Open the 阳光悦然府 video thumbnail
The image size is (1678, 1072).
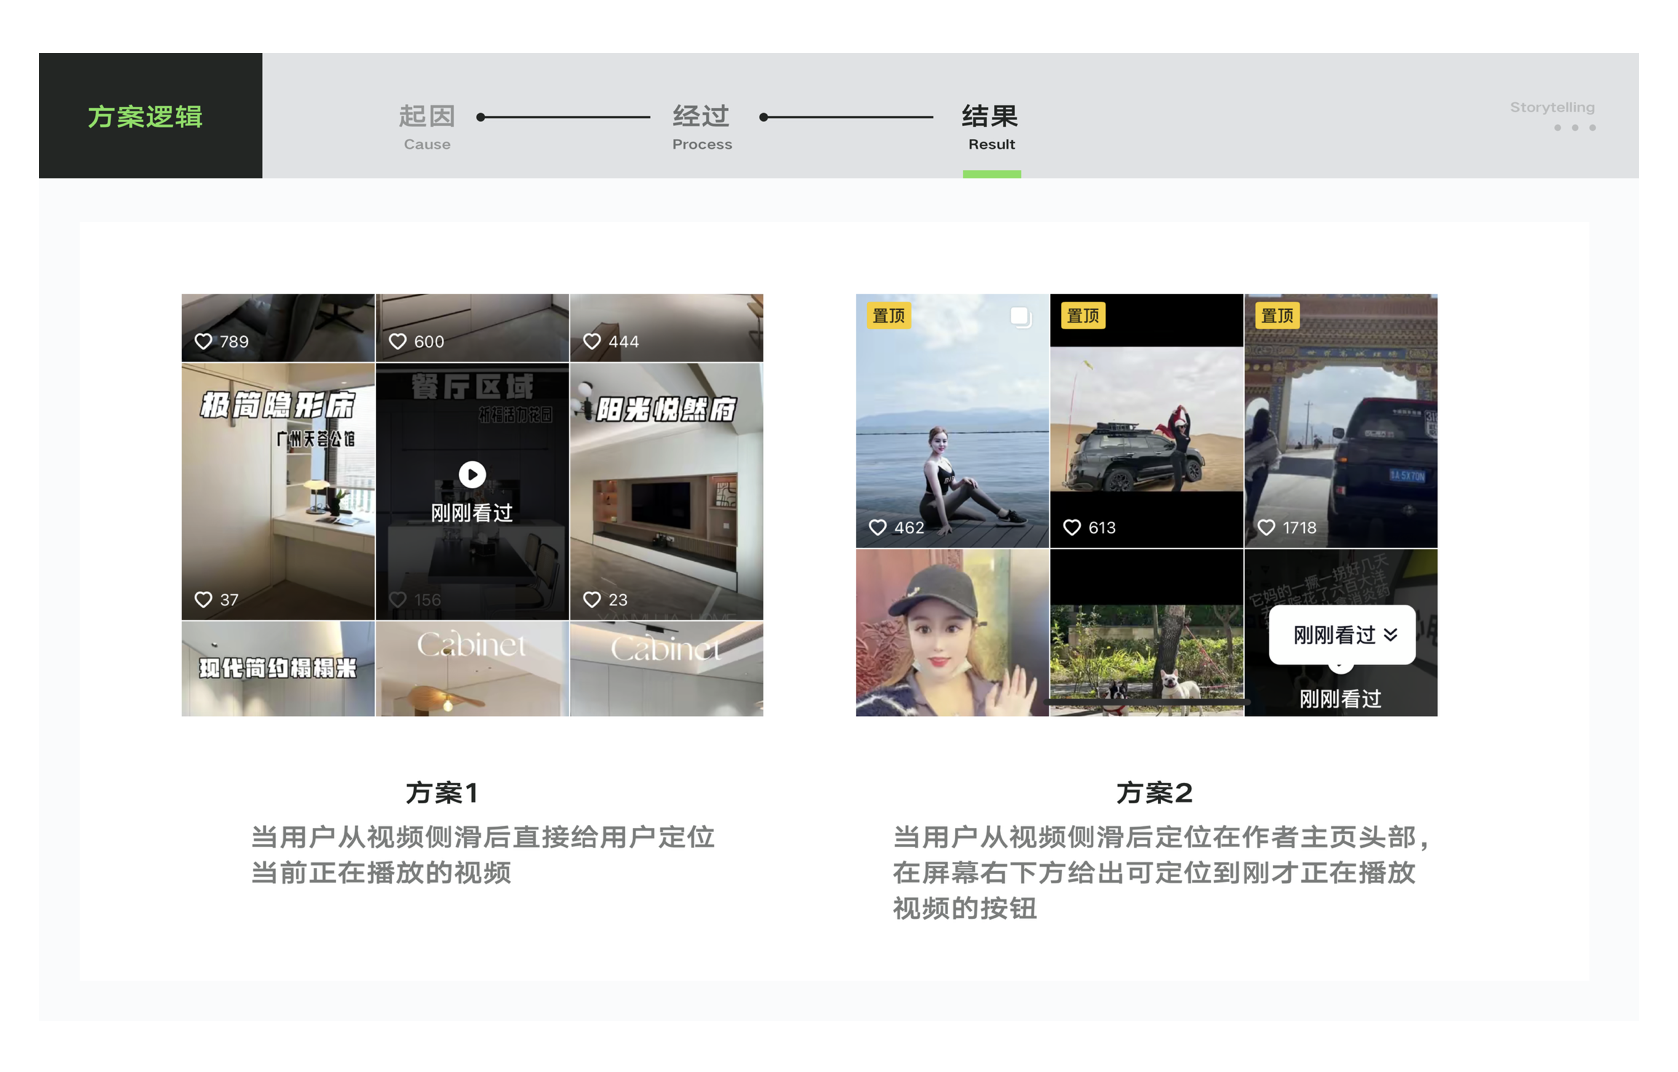coord(666,490)
